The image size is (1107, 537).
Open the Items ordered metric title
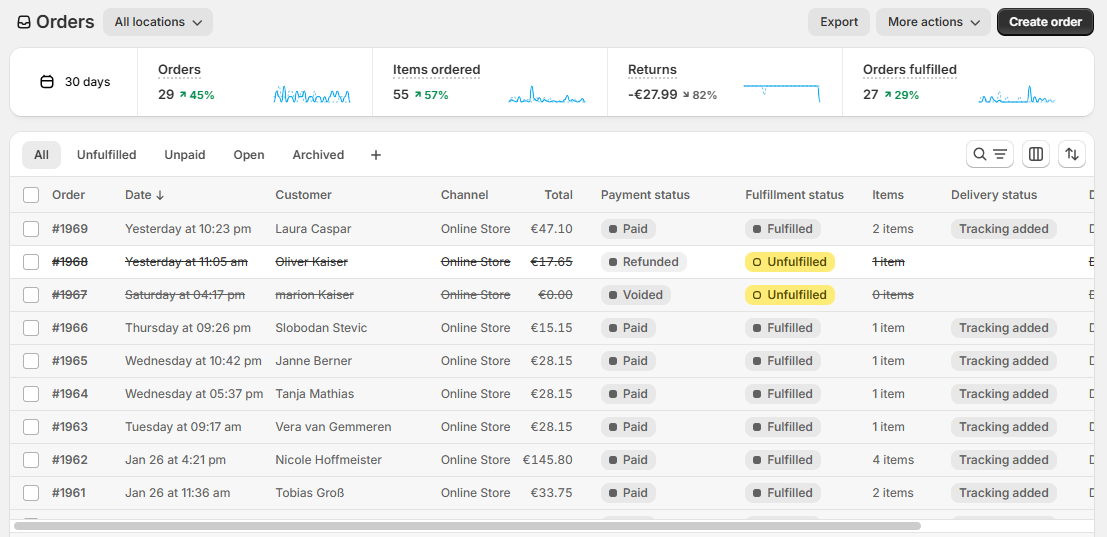pyautogui.click(x=436, y=70)
